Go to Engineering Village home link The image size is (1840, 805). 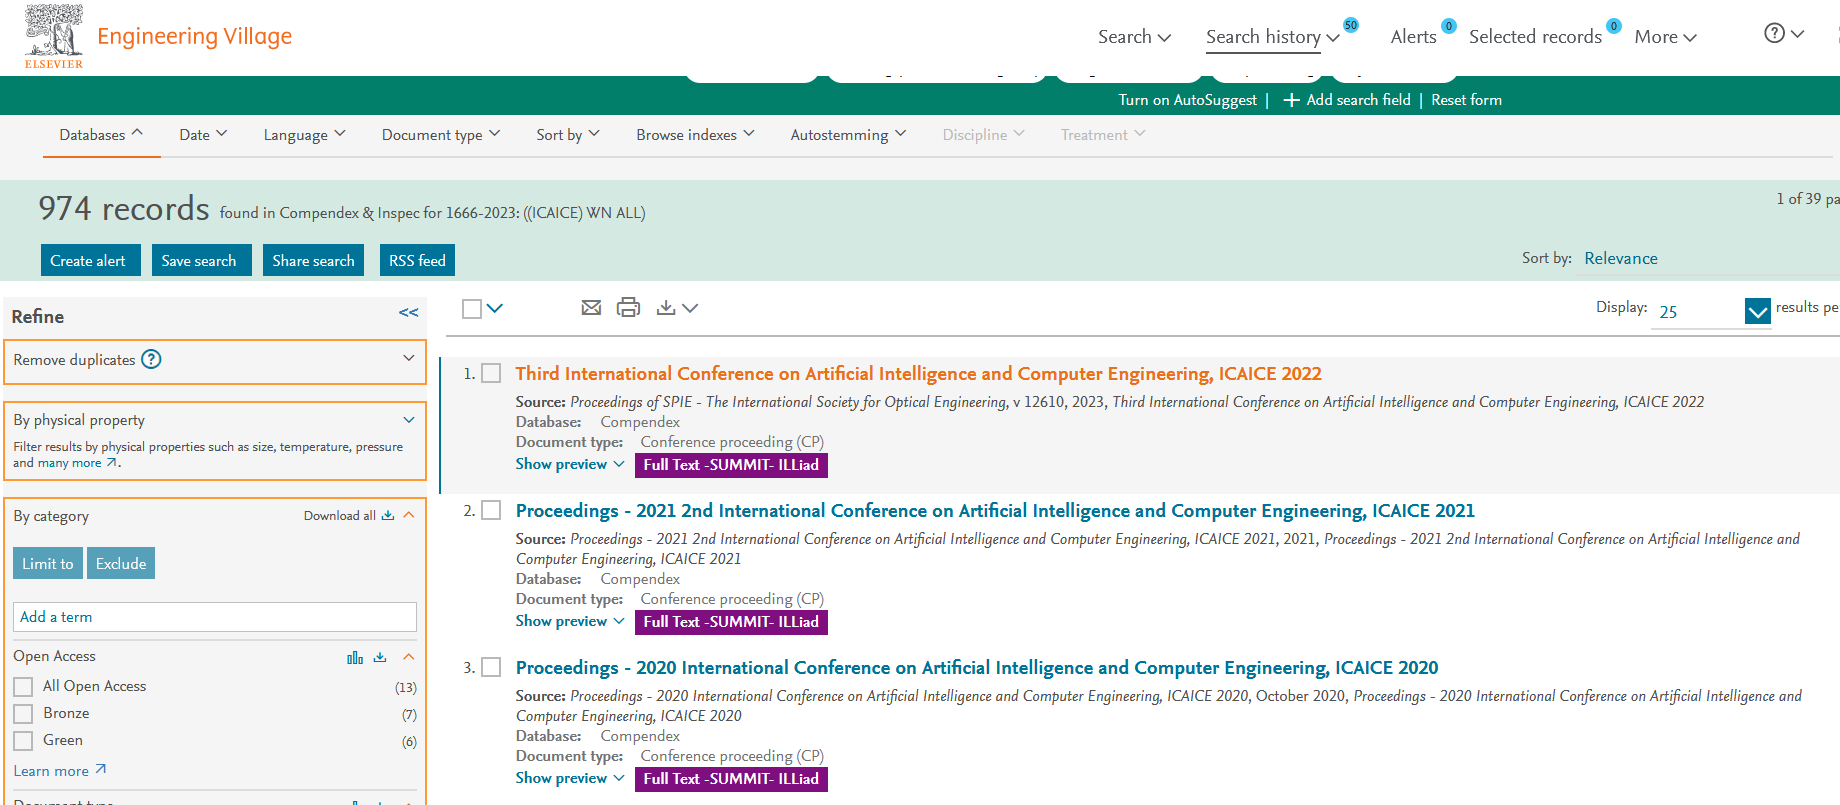194,36
